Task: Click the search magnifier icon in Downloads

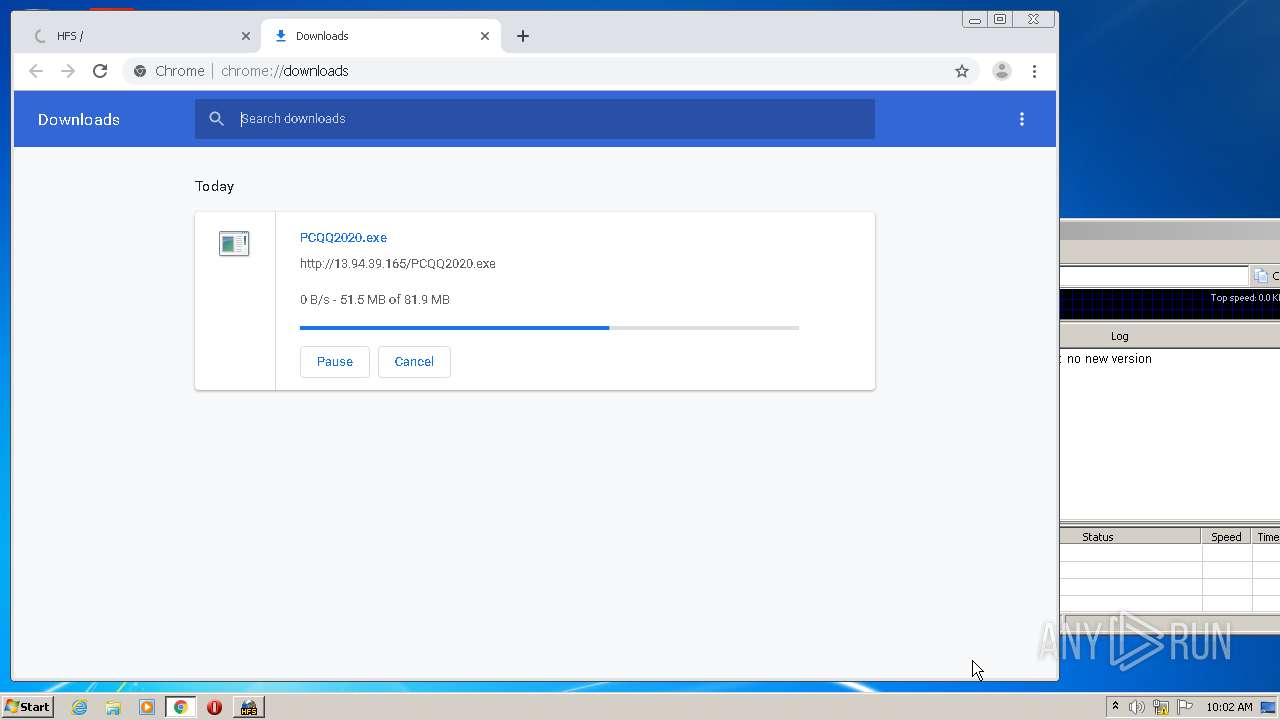Action: 216,119
